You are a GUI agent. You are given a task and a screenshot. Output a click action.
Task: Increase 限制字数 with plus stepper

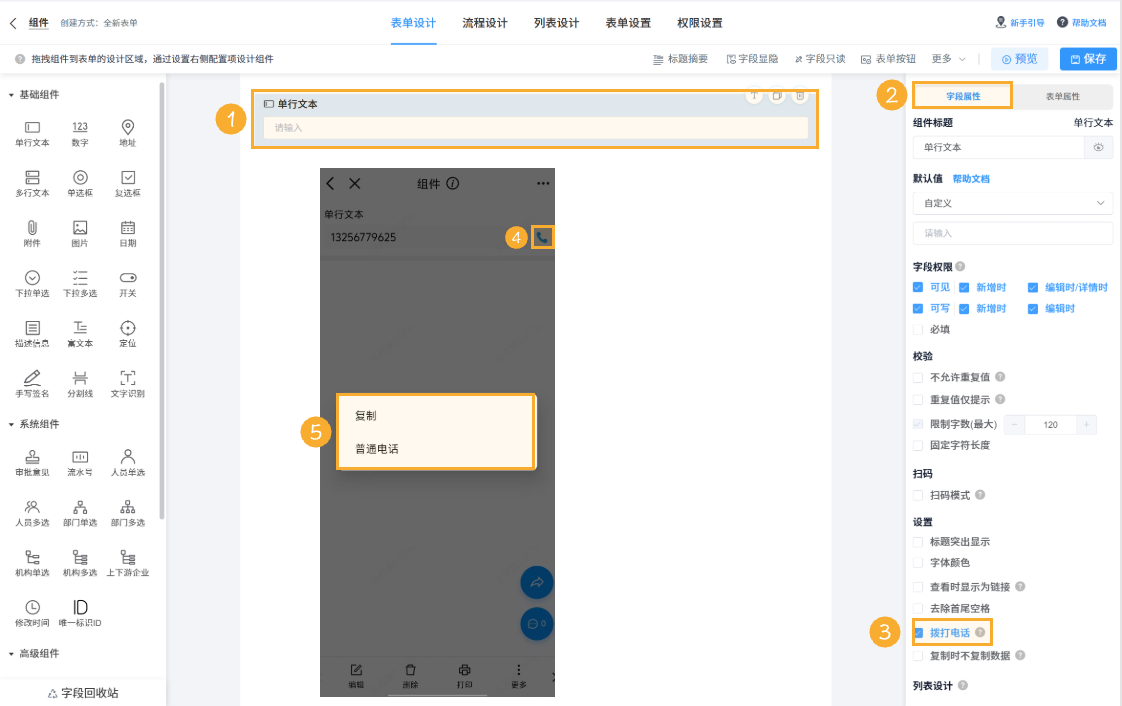click(1086, 425)
